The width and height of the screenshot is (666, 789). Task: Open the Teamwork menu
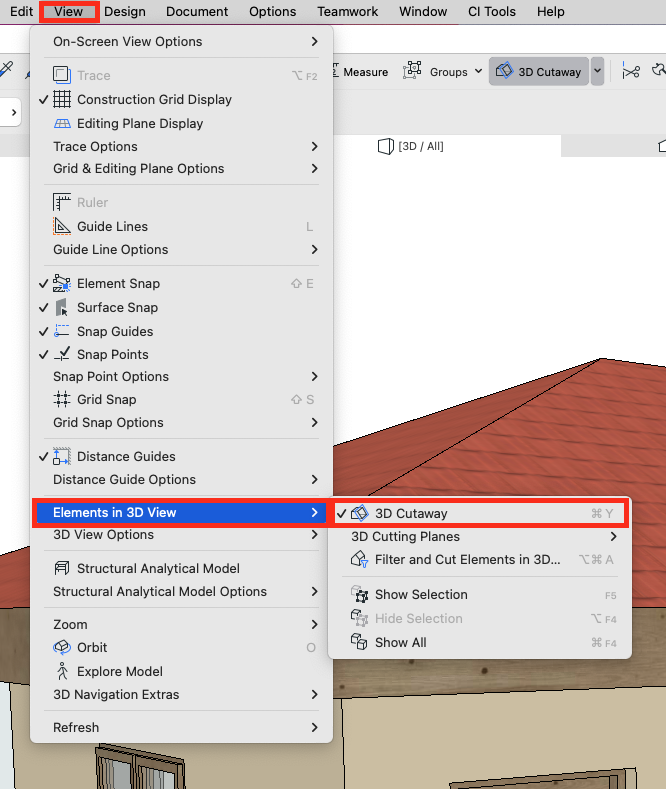[x=348, y=12]
